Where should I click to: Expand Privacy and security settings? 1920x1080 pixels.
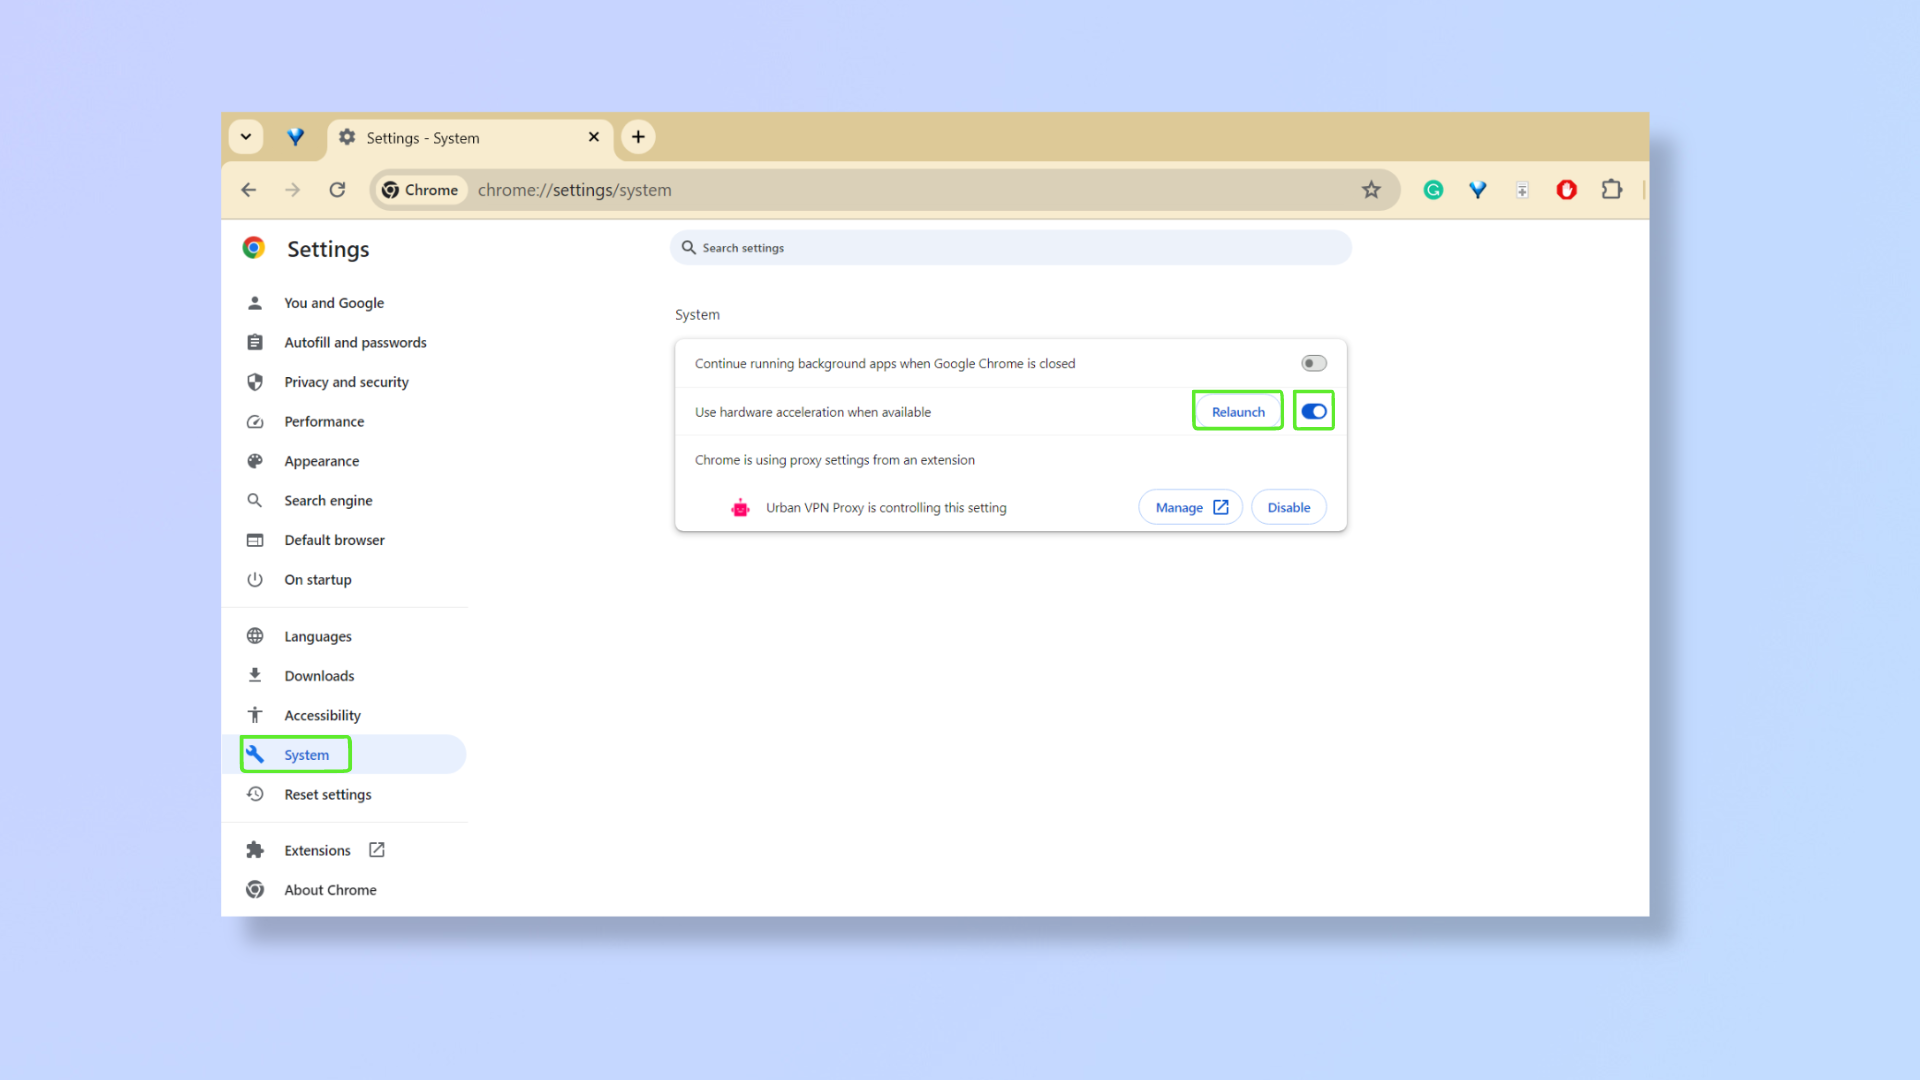click(x=345, y=381)
